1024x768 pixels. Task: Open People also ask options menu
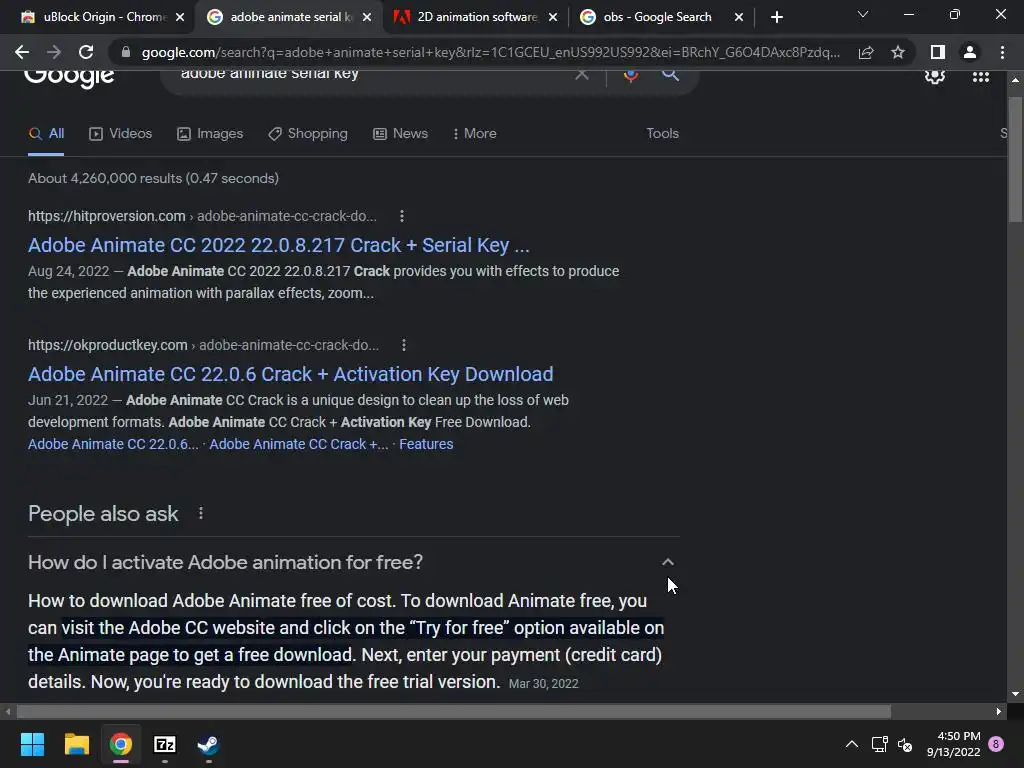201,514
